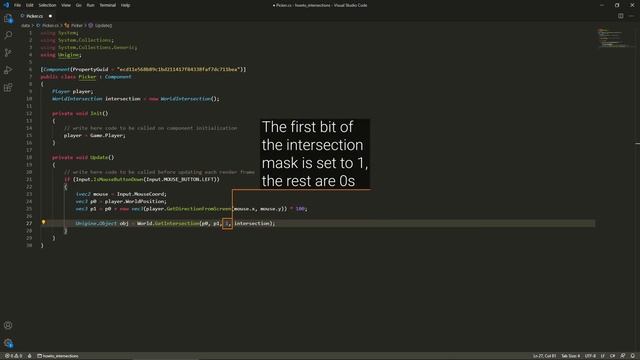
Task: Click 'WorldIntersection intersection' on line 10
Action: tap(96, 99)
